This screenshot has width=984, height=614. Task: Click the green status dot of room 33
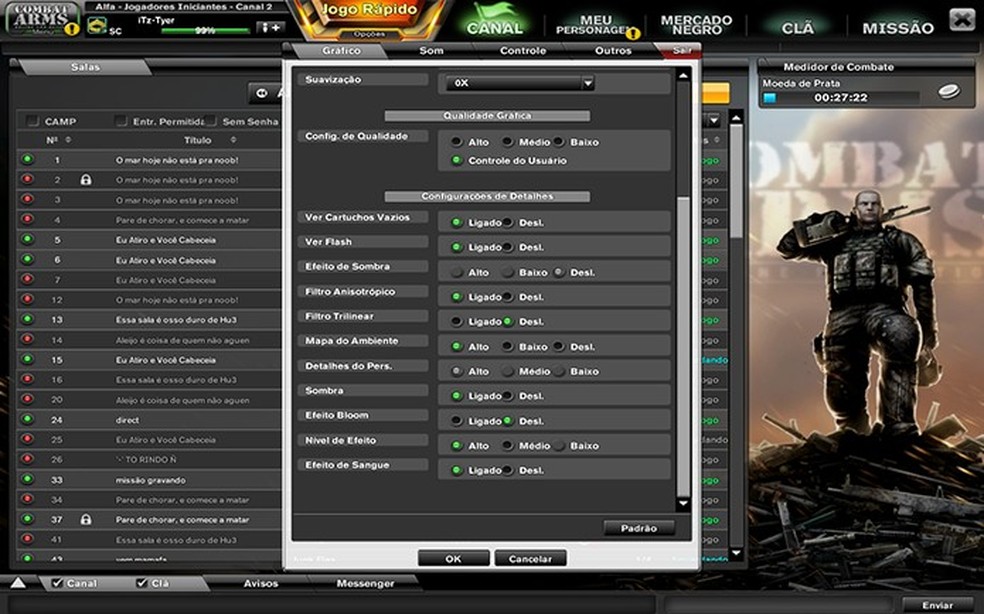point(27,480)
